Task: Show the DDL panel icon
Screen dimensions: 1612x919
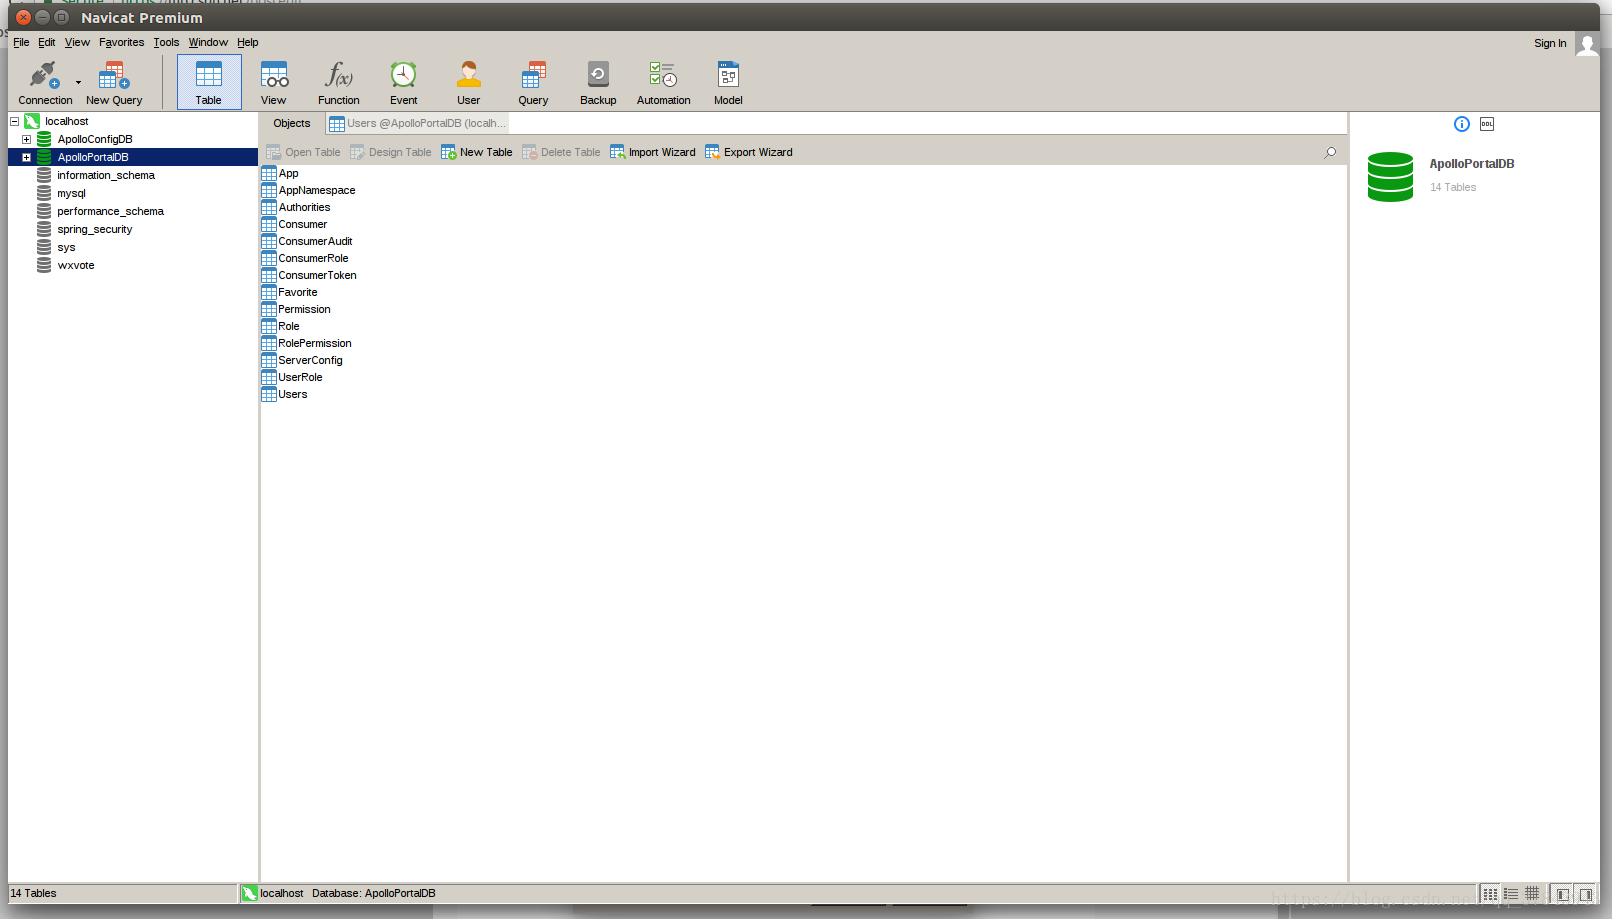Action: (1487, 124)
